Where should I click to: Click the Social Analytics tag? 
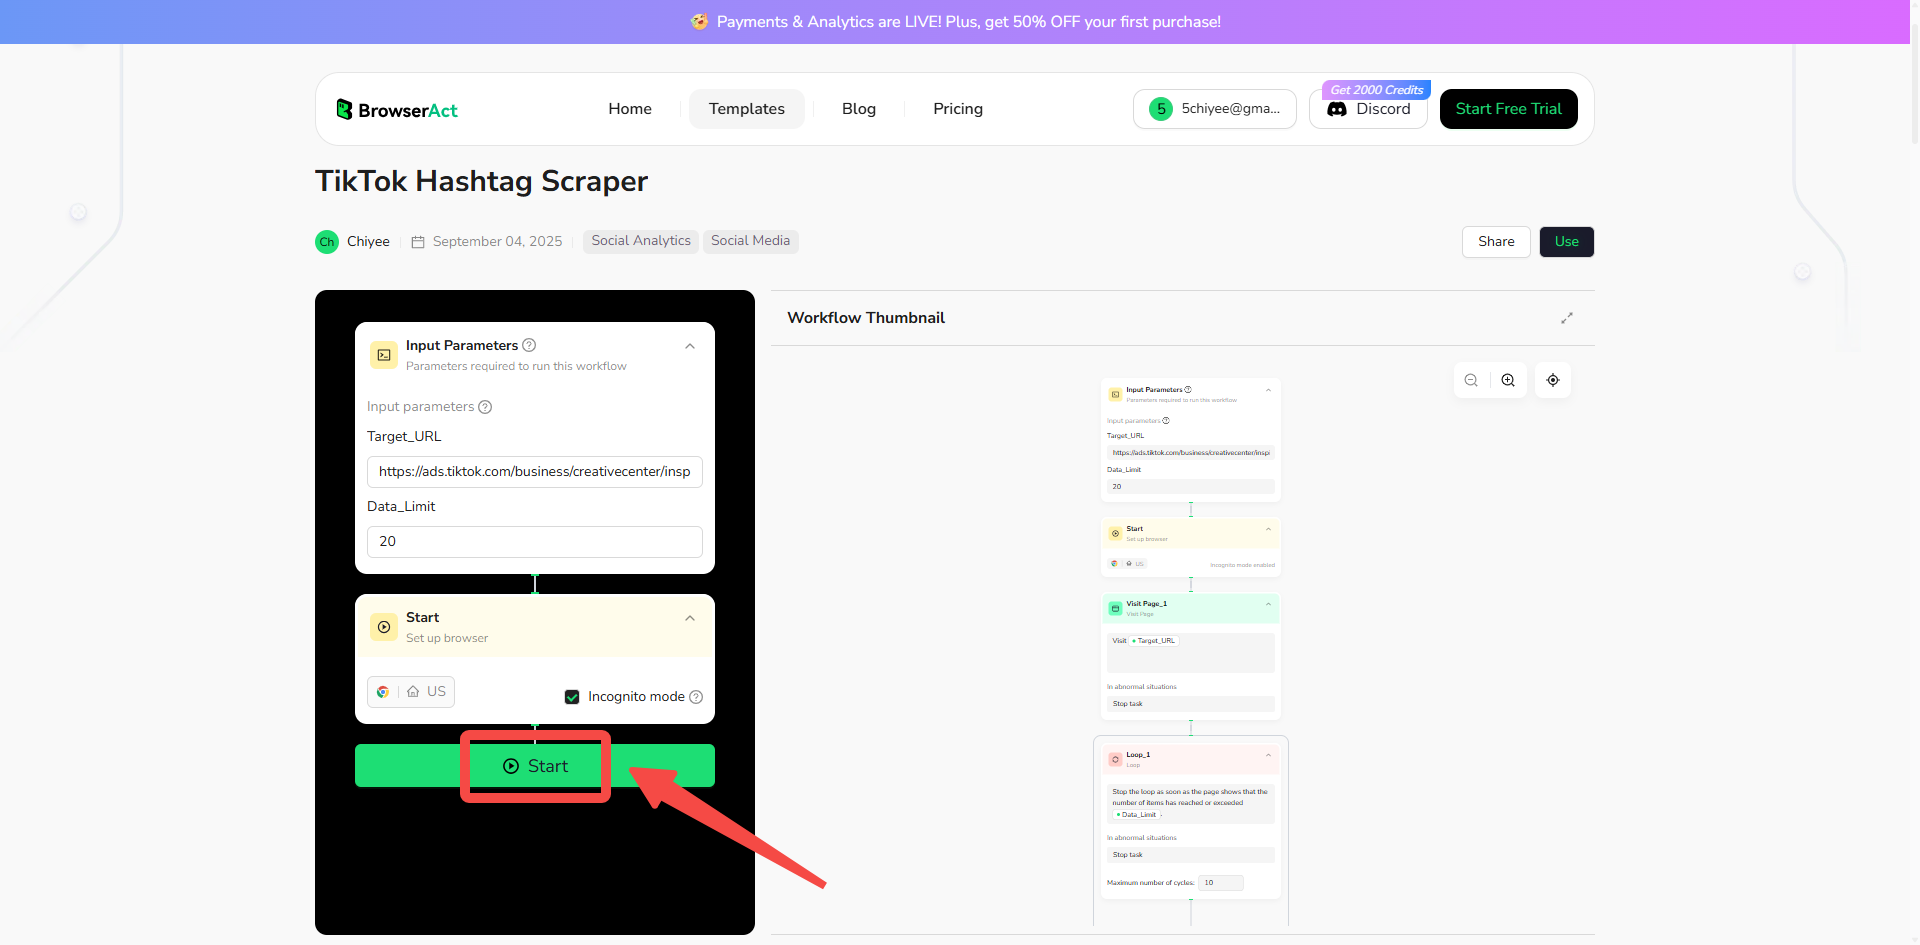(x=641, y=241)
